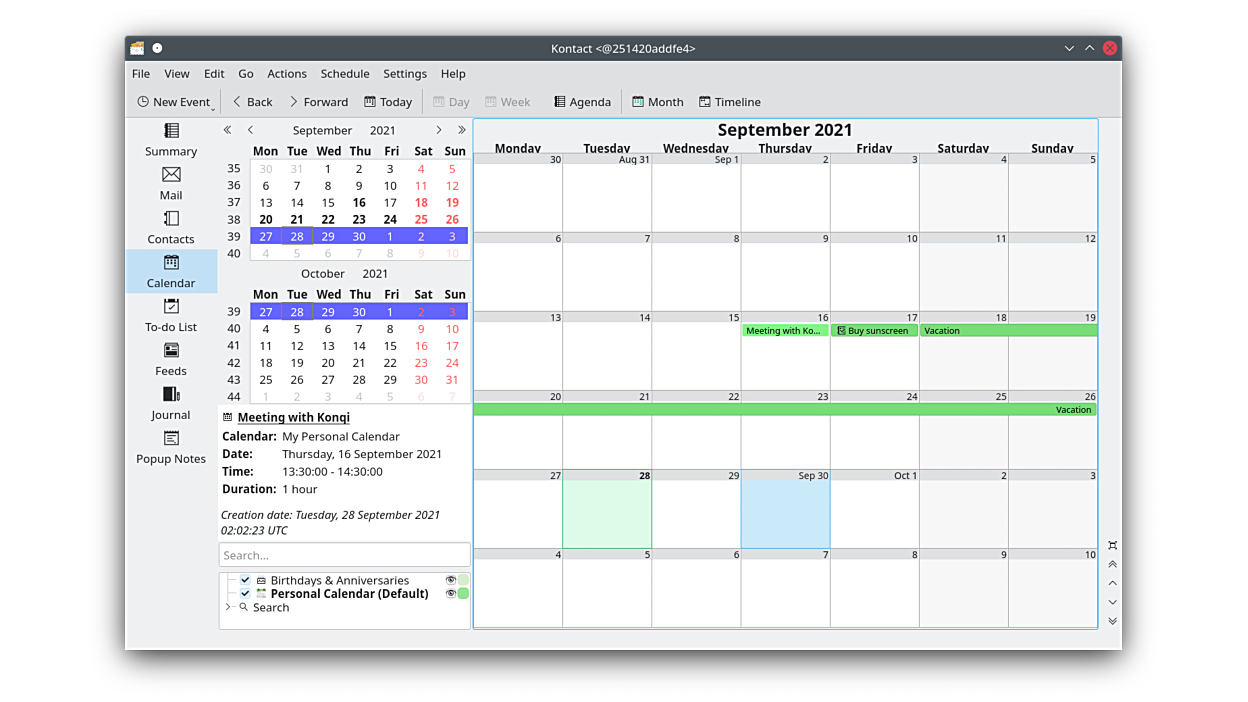Click the calendar Search input field
The width and height of the screenshot is (1248, 702).
click(x=344, y=555)
